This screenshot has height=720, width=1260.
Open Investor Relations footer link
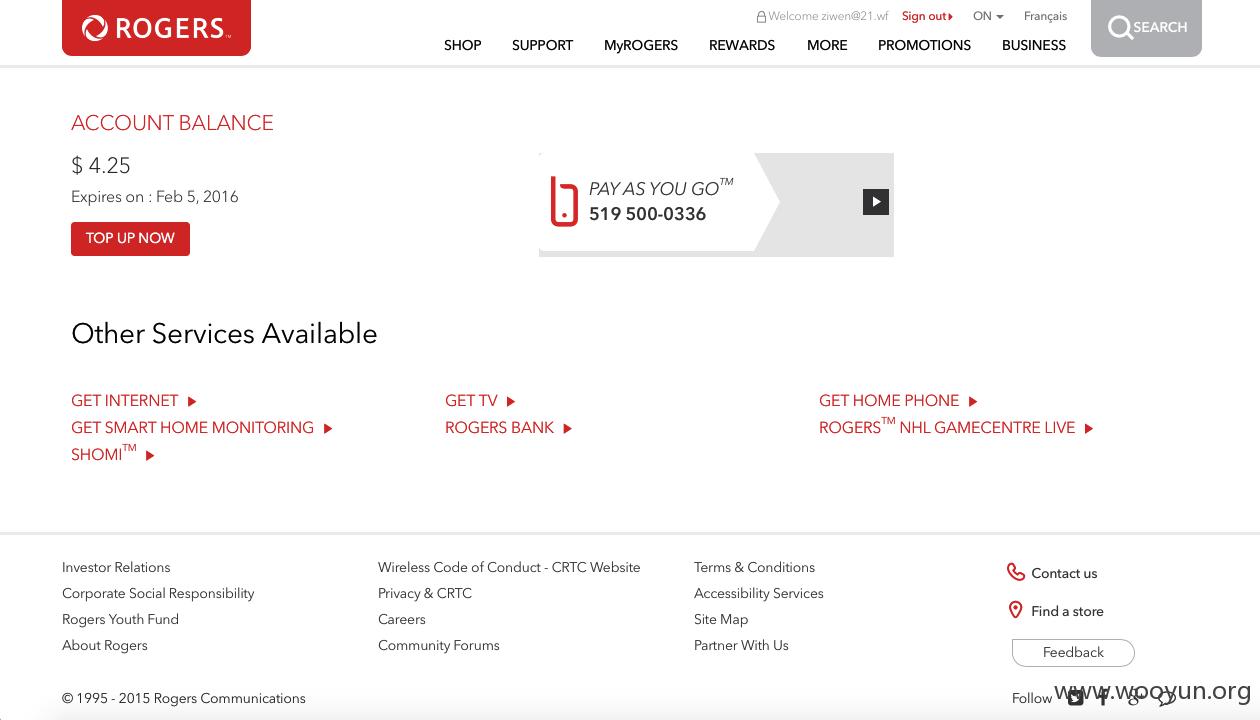(116, 567)
